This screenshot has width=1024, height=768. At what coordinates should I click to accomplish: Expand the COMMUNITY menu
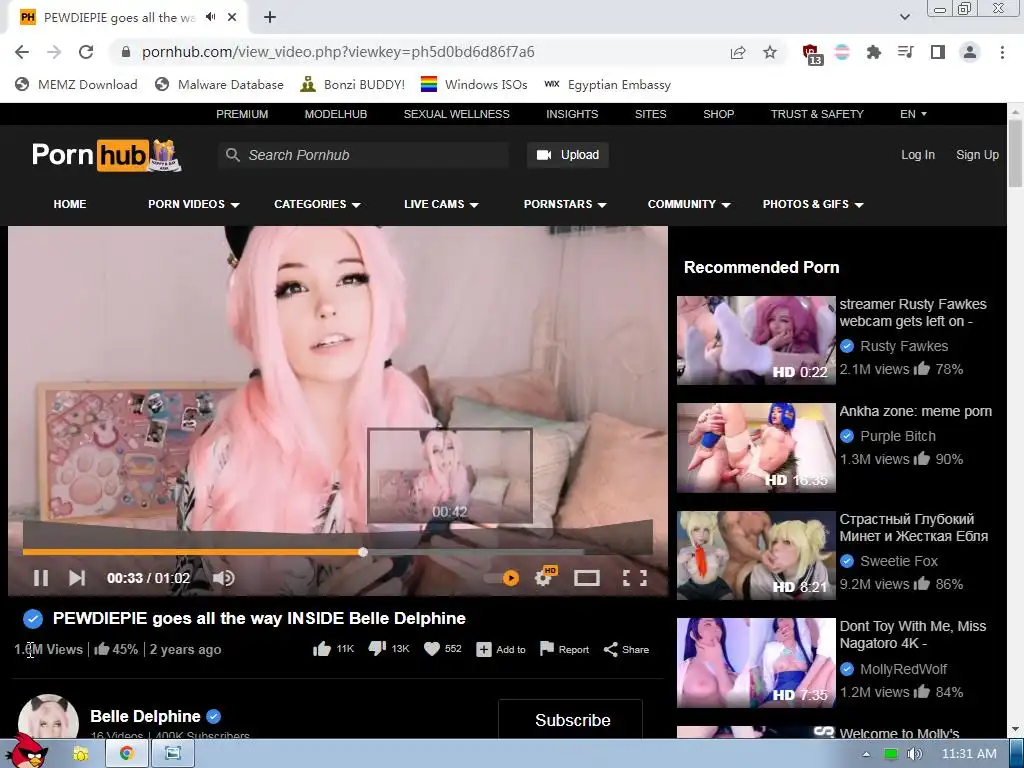pyautogui.click(x=689, y=204)
